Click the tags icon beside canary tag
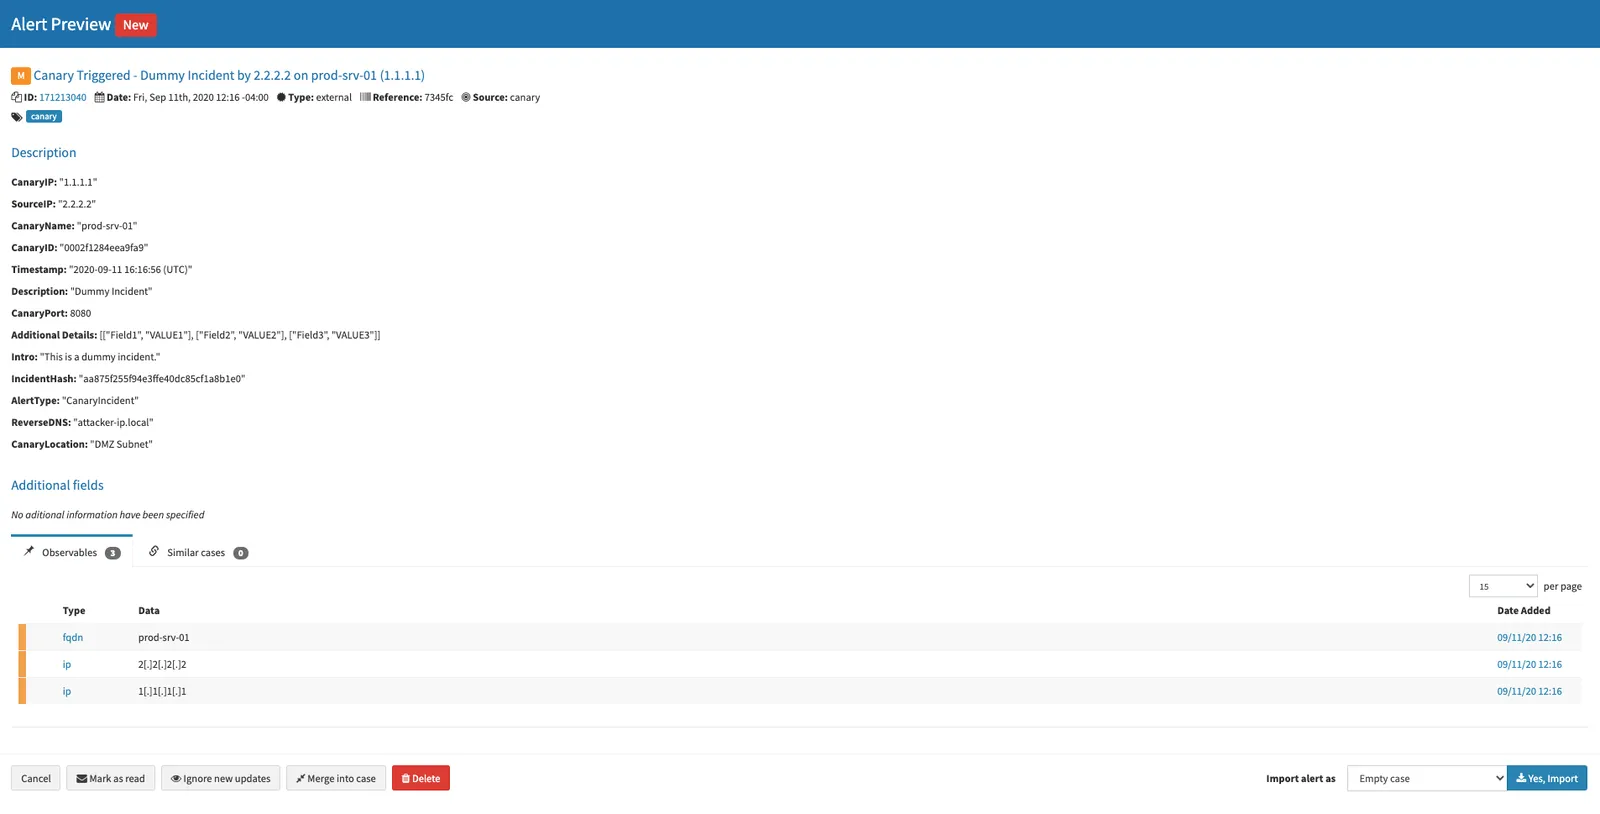This screenshot has width=1600, height=814. 17,117
